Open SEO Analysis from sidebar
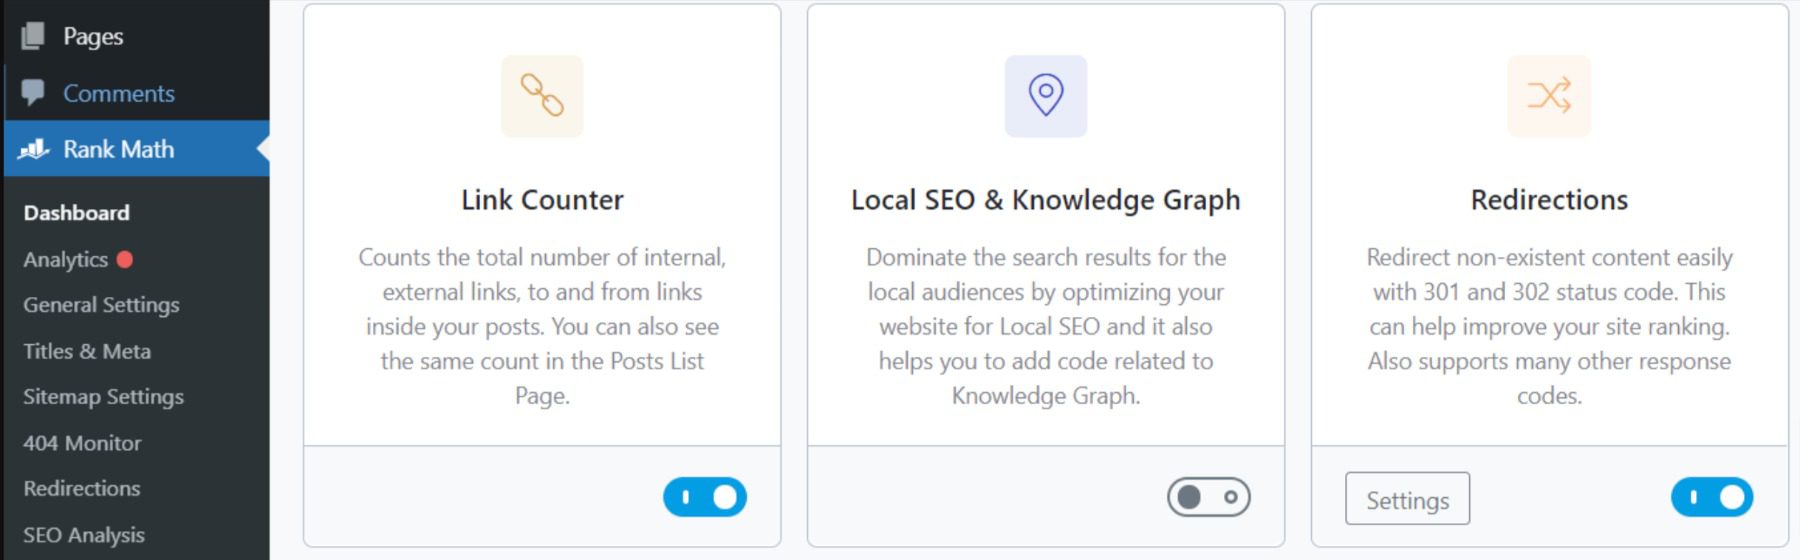 coord(84,535)
